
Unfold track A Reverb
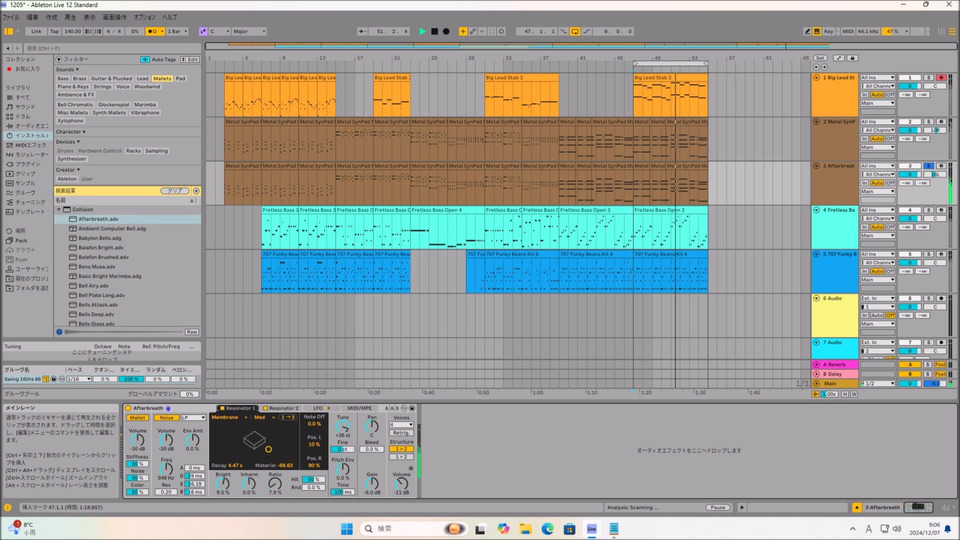click(816, 364)
